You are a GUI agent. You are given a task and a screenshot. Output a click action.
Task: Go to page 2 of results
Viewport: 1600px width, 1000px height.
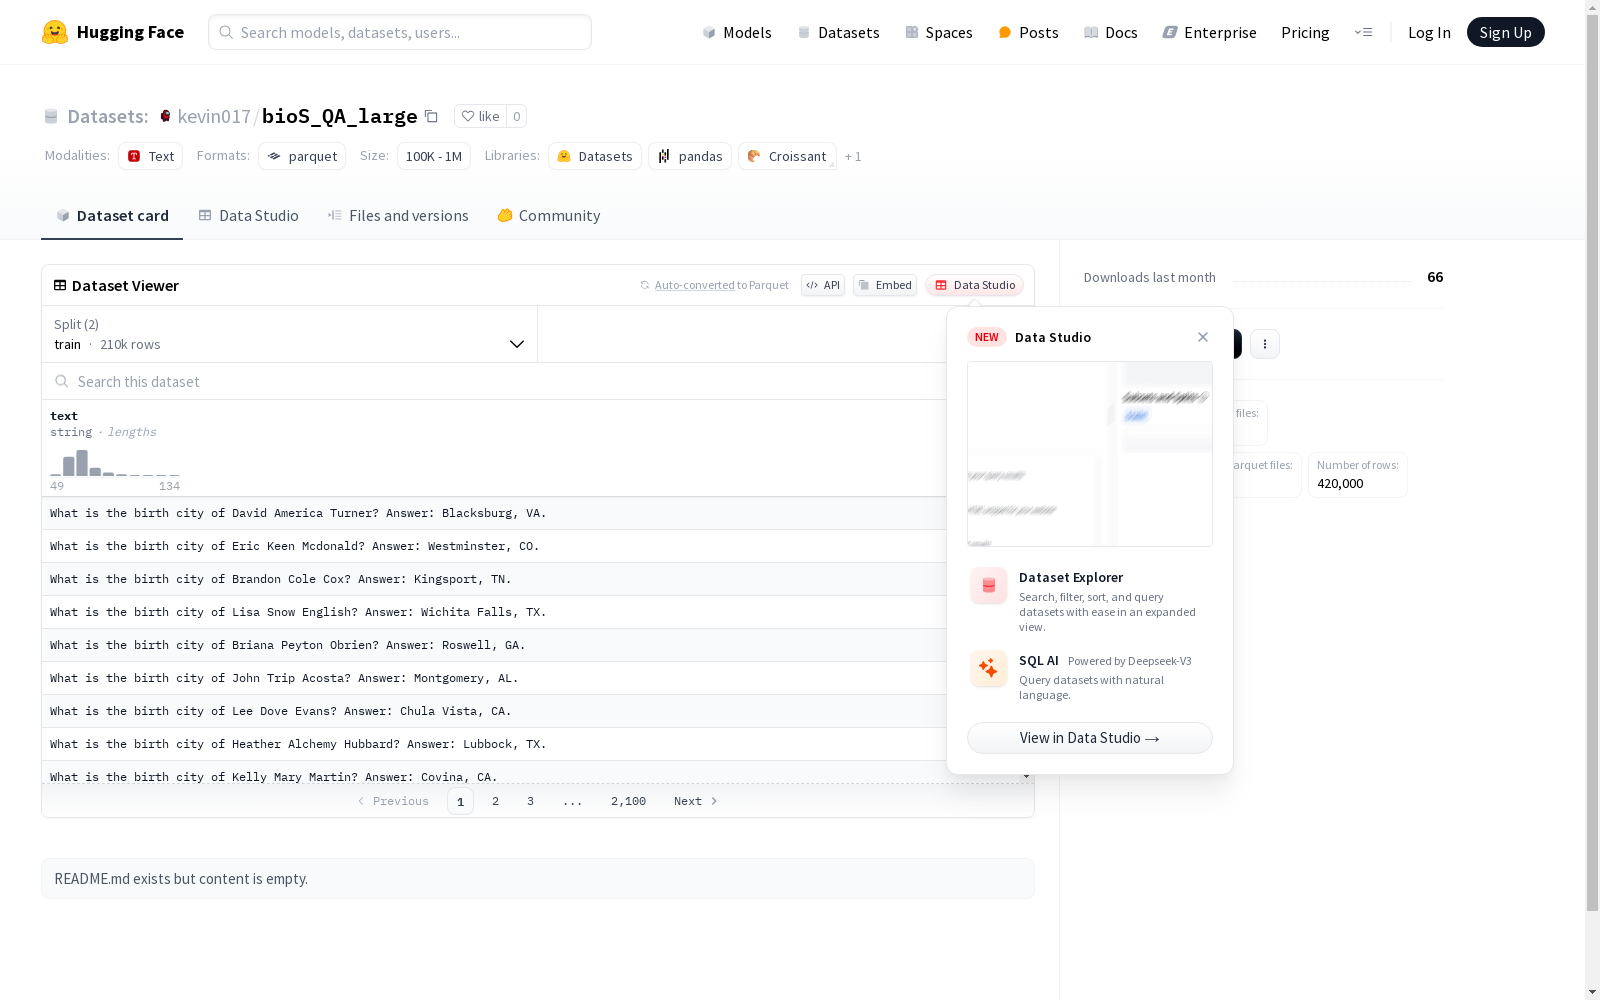[495, 801]
